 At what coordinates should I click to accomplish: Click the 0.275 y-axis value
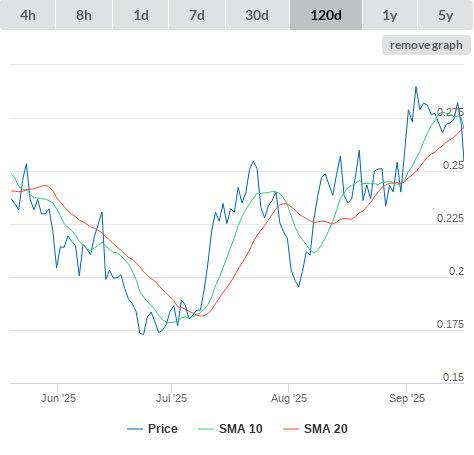pyautogui.click(x=450, y=112)
